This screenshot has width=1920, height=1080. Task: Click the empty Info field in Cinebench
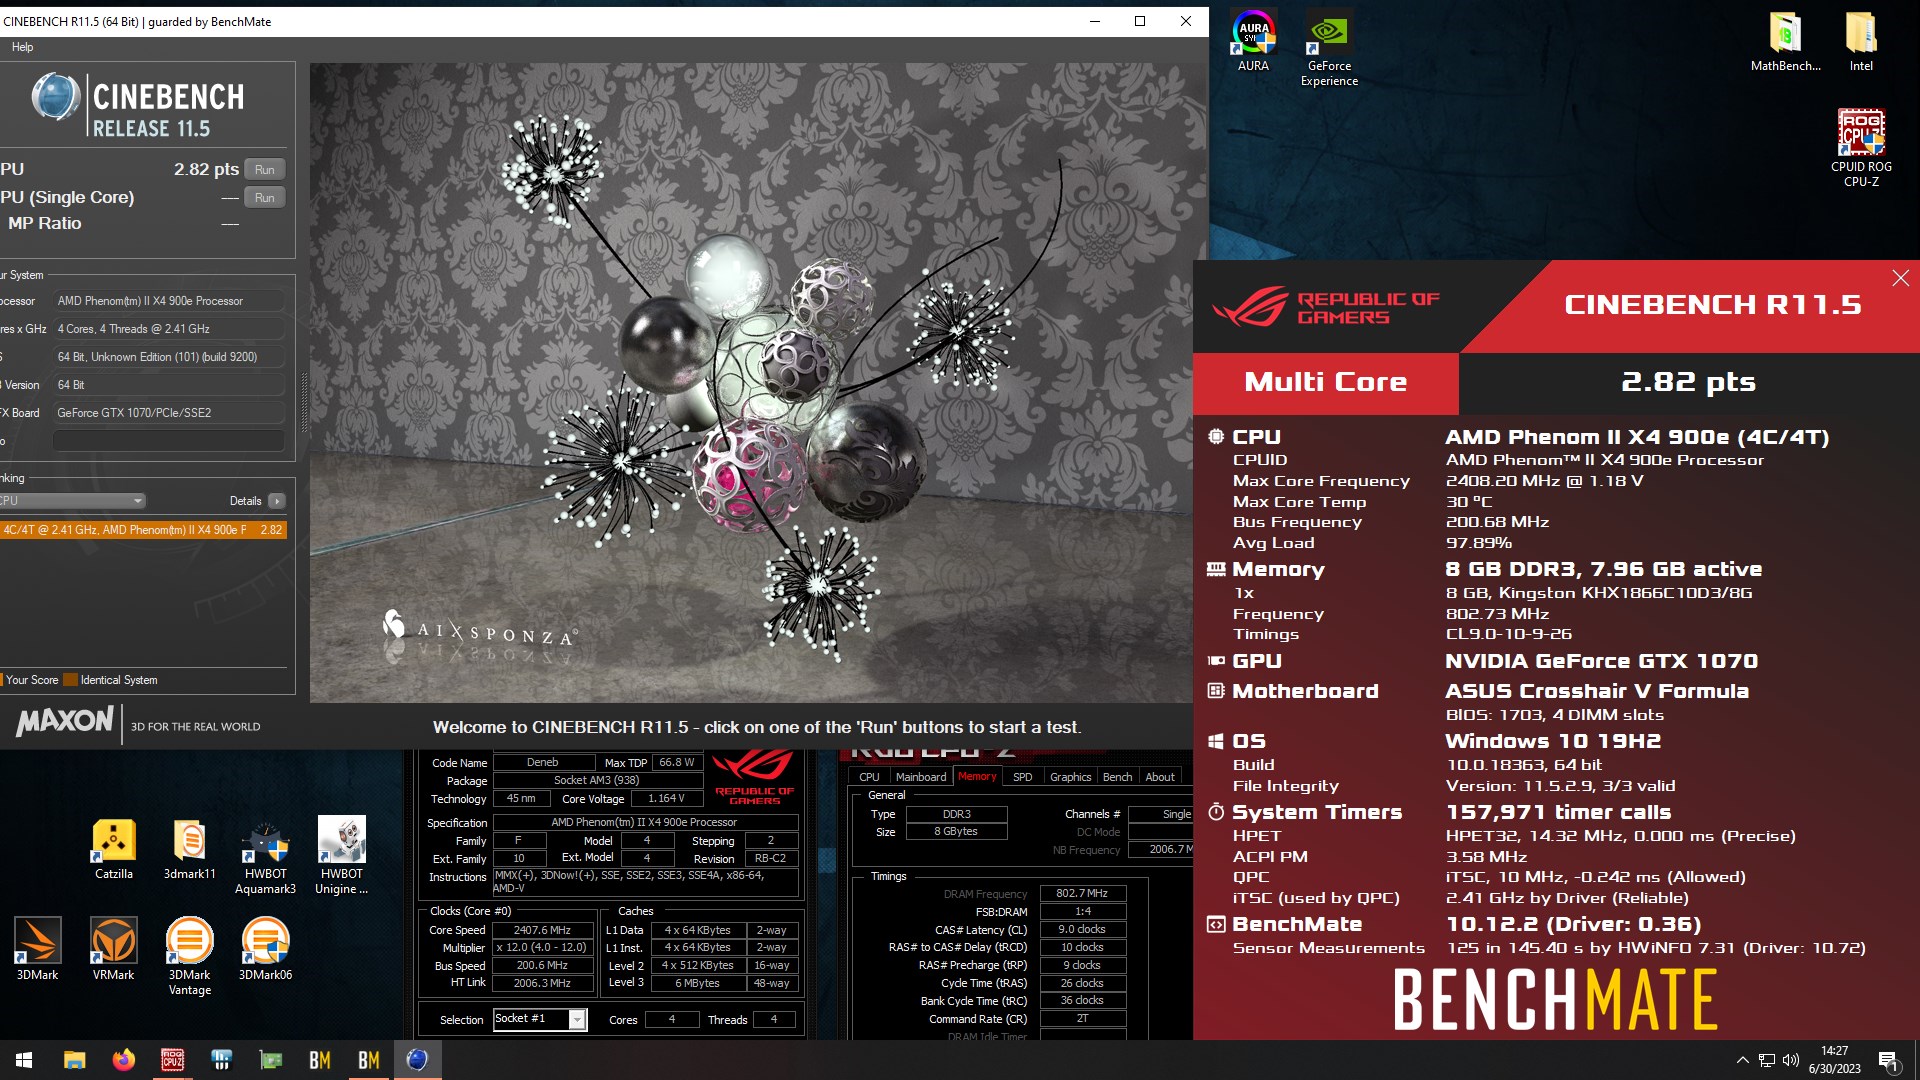click(168, 441)
